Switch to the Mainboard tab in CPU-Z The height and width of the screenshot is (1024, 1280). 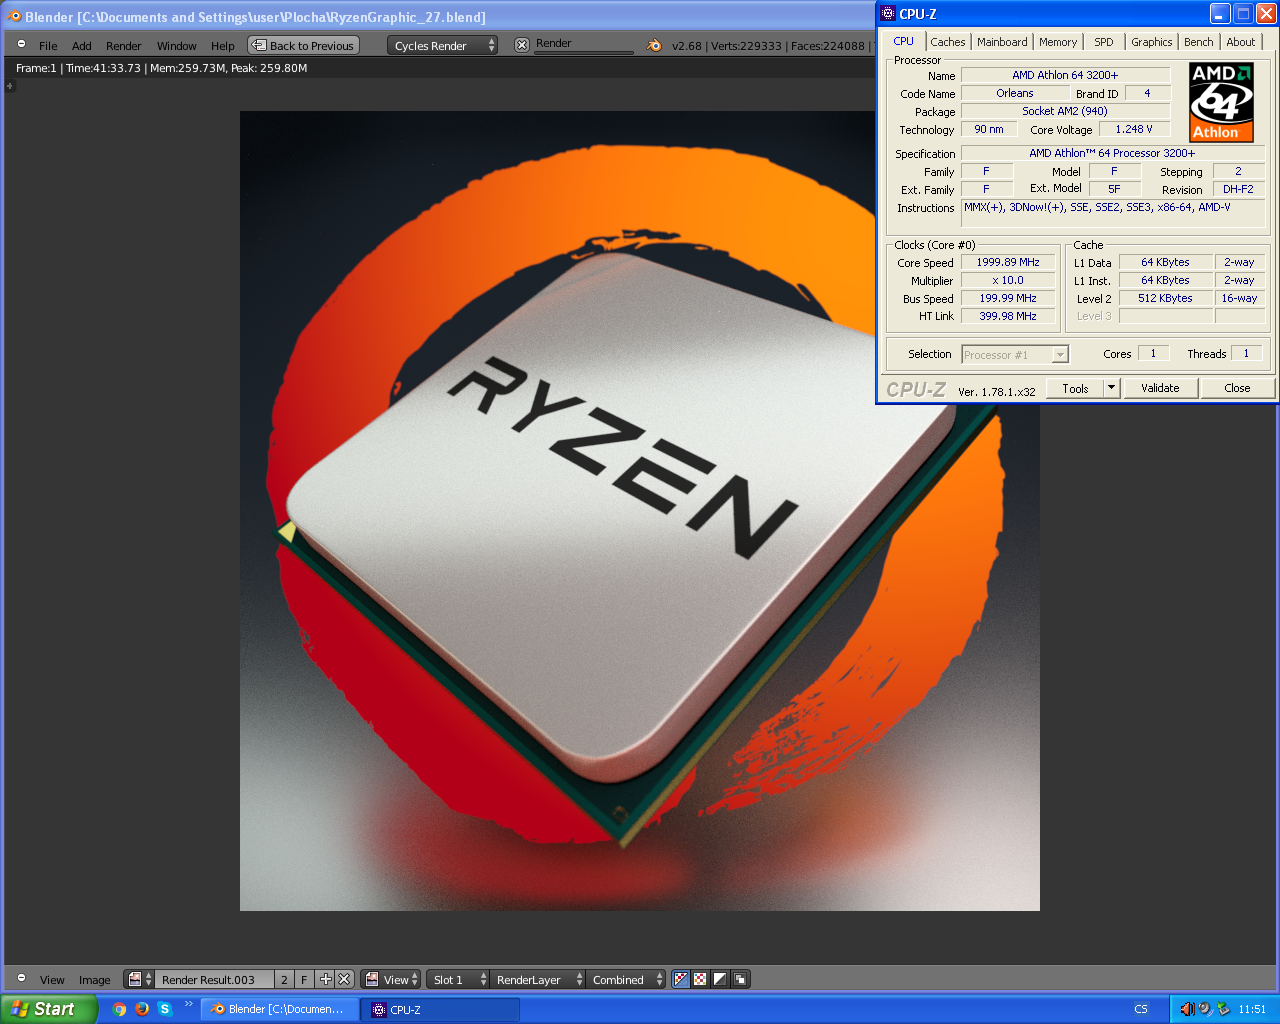[x=1002, y=42]
